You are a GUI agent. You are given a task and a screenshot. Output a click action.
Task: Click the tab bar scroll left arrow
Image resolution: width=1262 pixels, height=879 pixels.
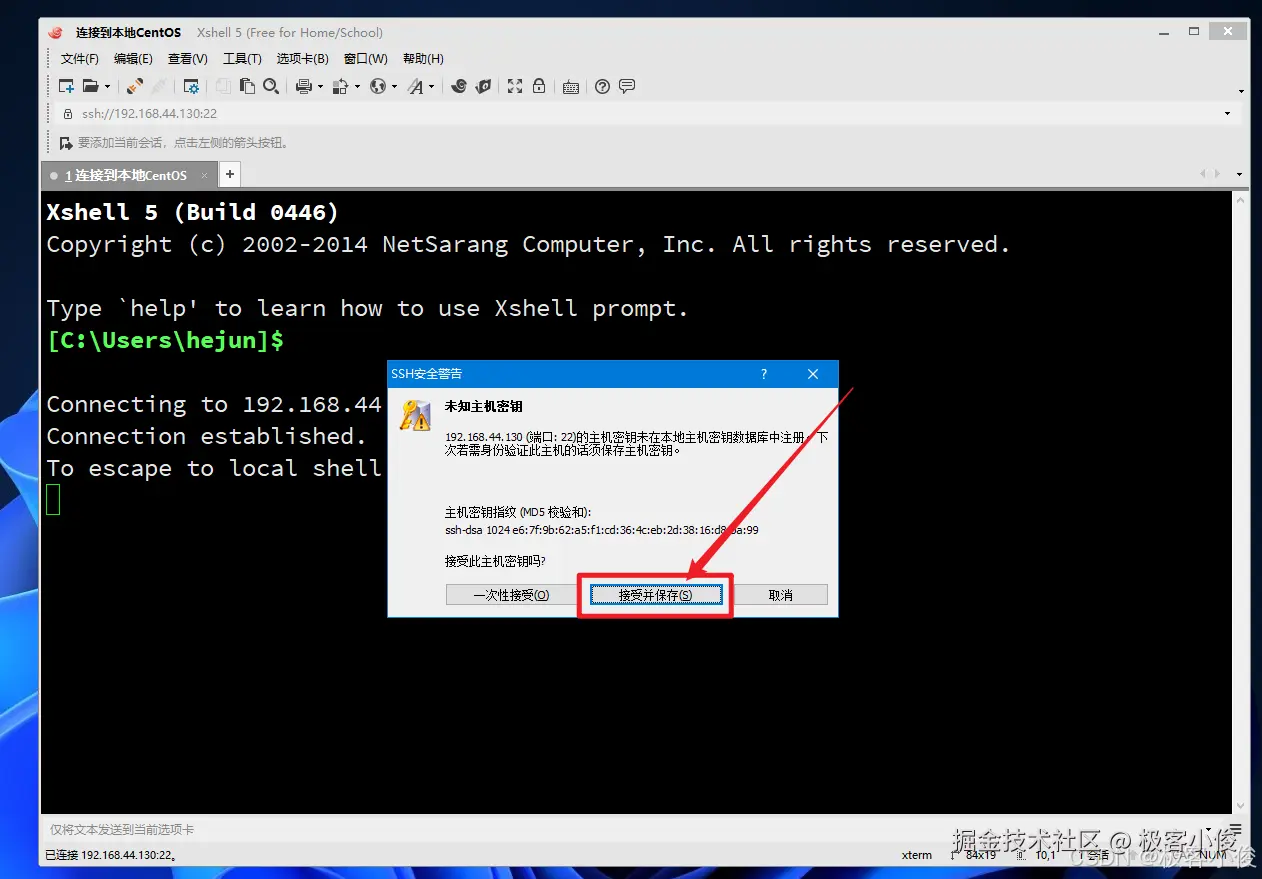[x=1203, y=175]
